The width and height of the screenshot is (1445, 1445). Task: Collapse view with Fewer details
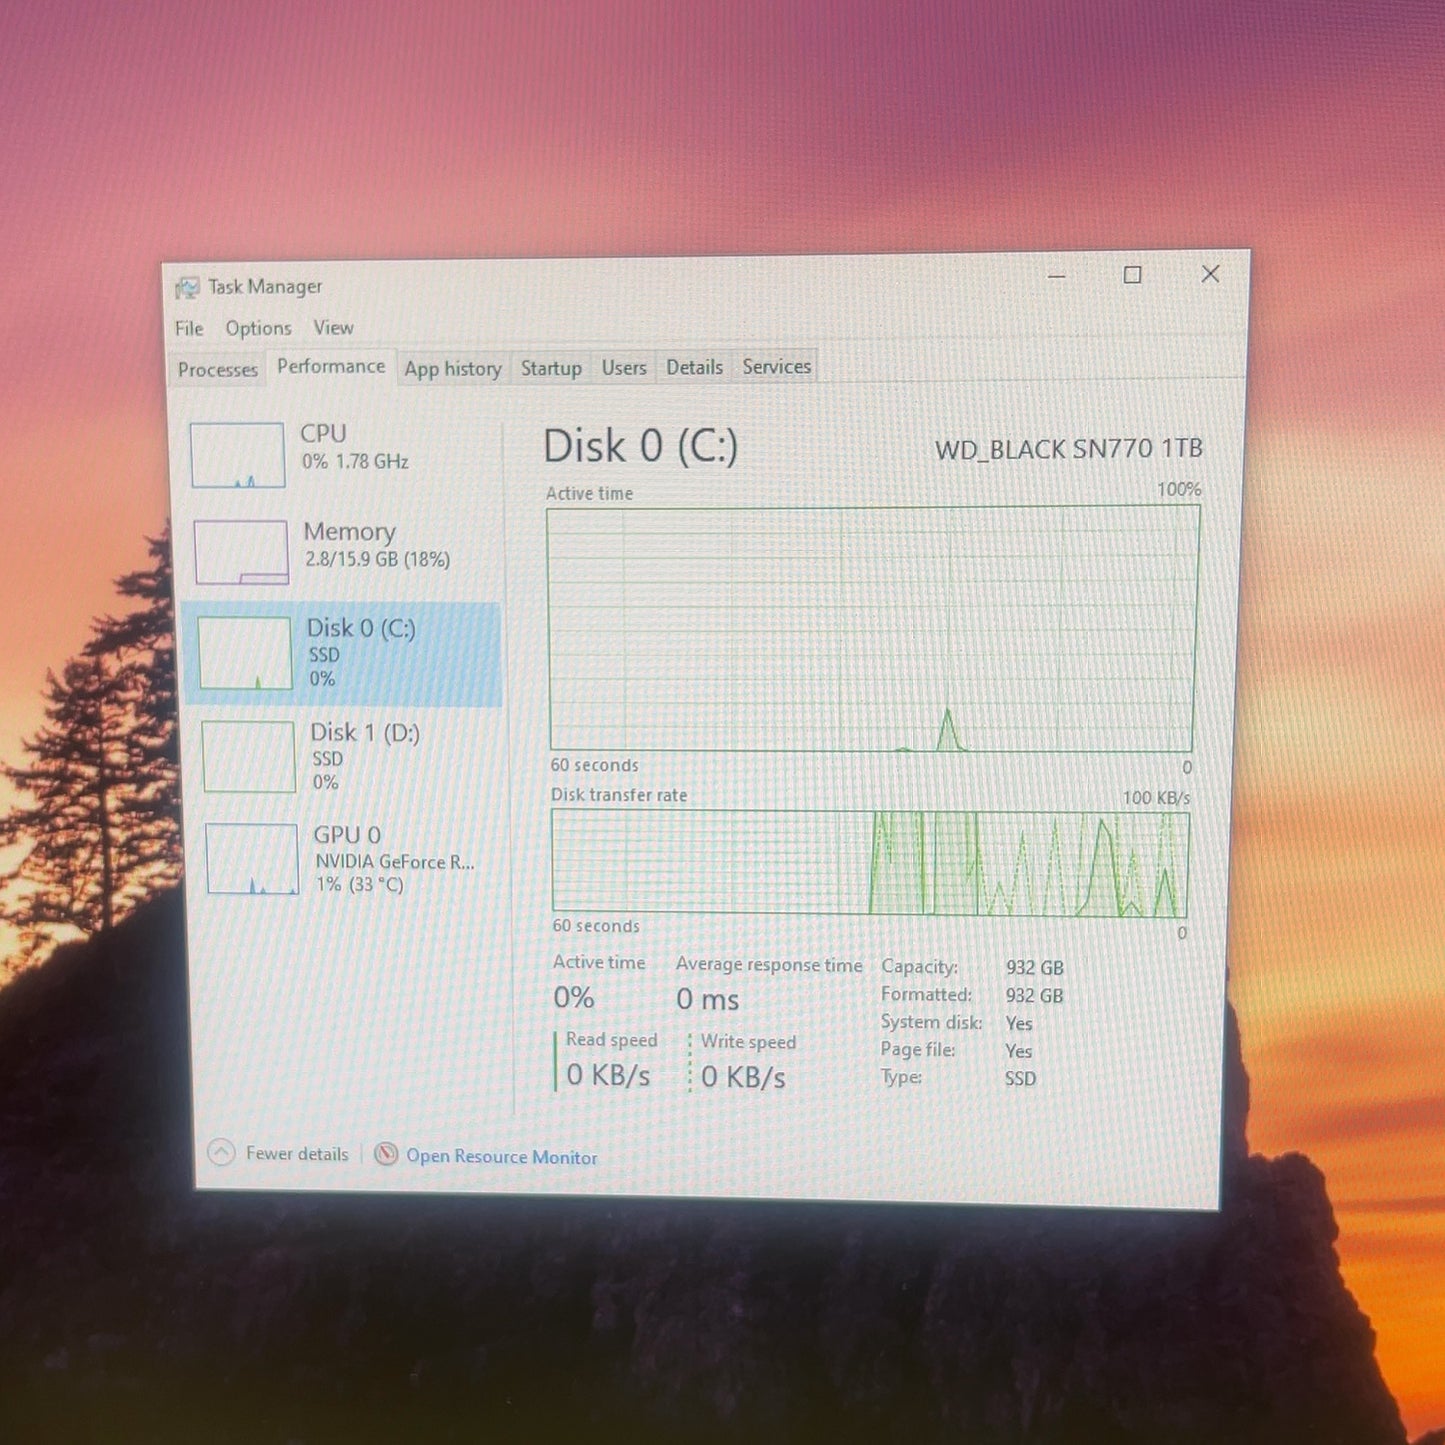[x=297, y=1154]
